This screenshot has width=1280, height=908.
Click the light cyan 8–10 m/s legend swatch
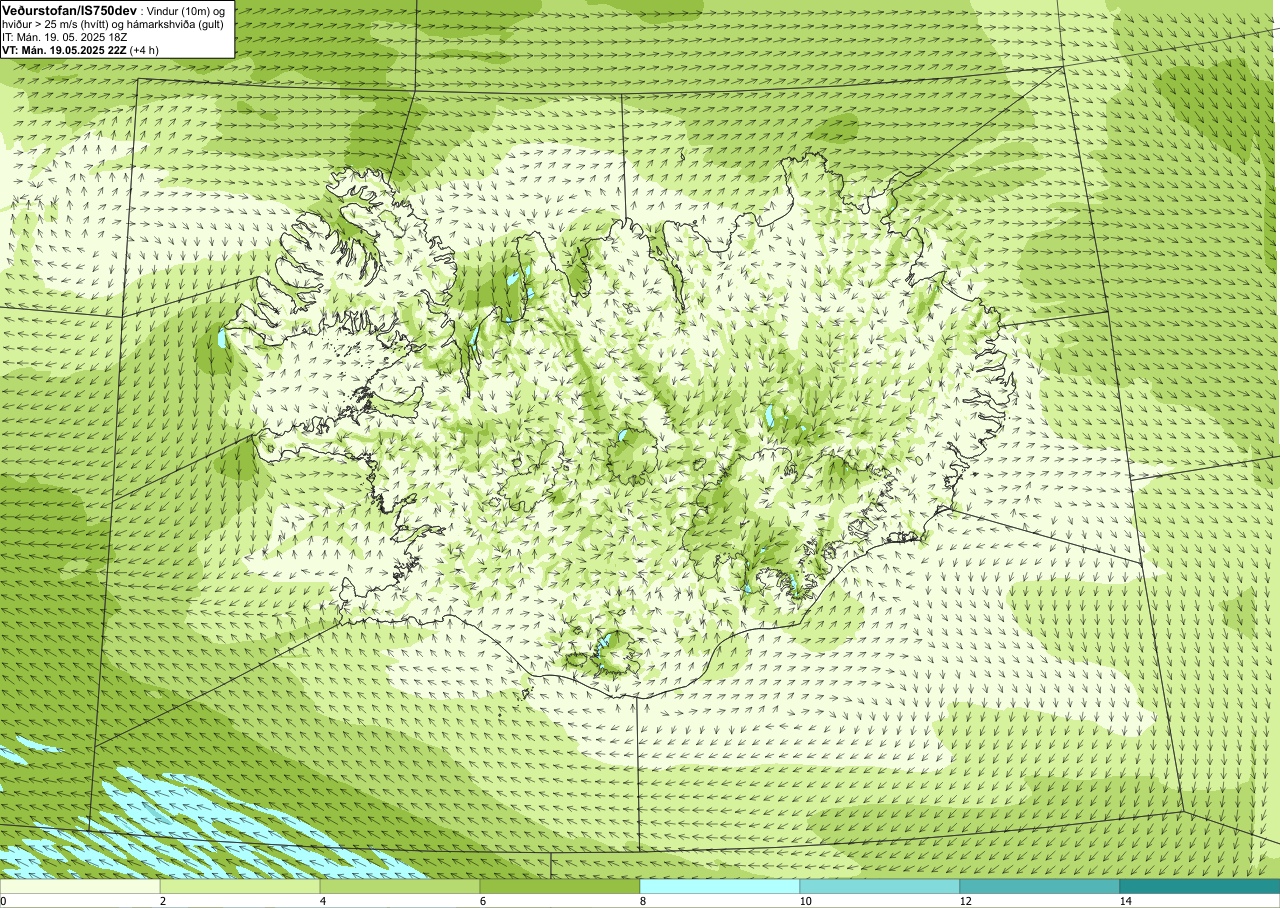pos(720,886)
